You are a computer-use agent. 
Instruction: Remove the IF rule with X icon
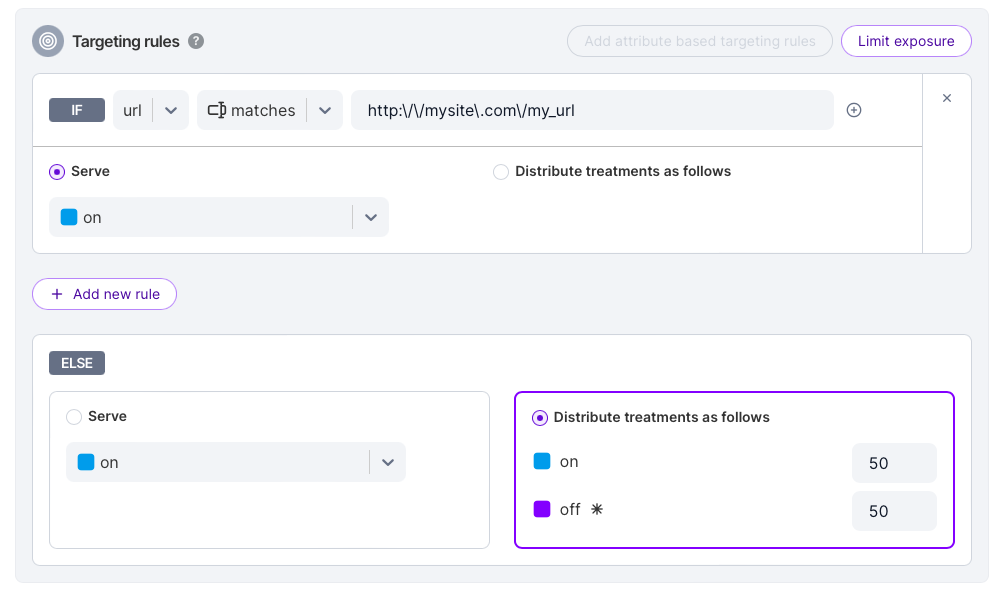click(947, 98)
